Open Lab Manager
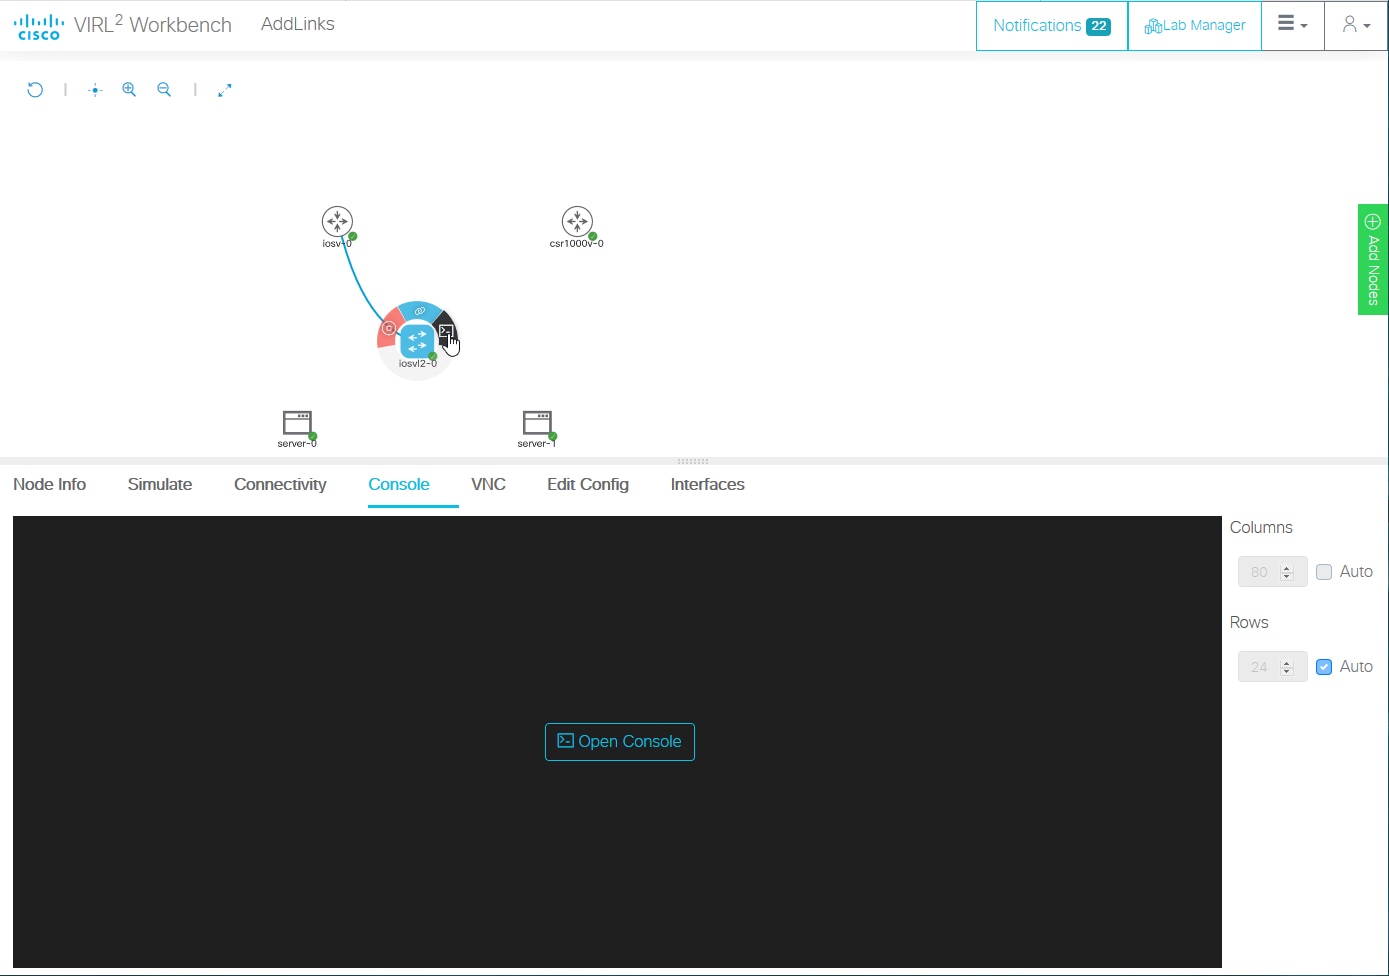This screenshot has width=1389, height=976. pos(1194,25)
